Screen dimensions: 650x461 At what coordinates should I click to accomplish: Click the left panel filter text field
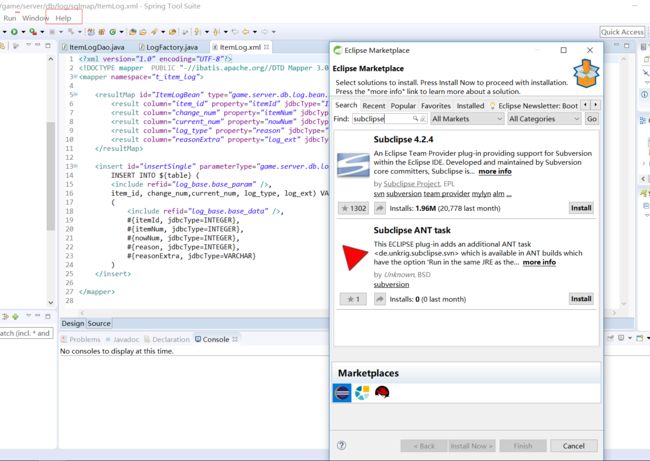tap(26, 333)
